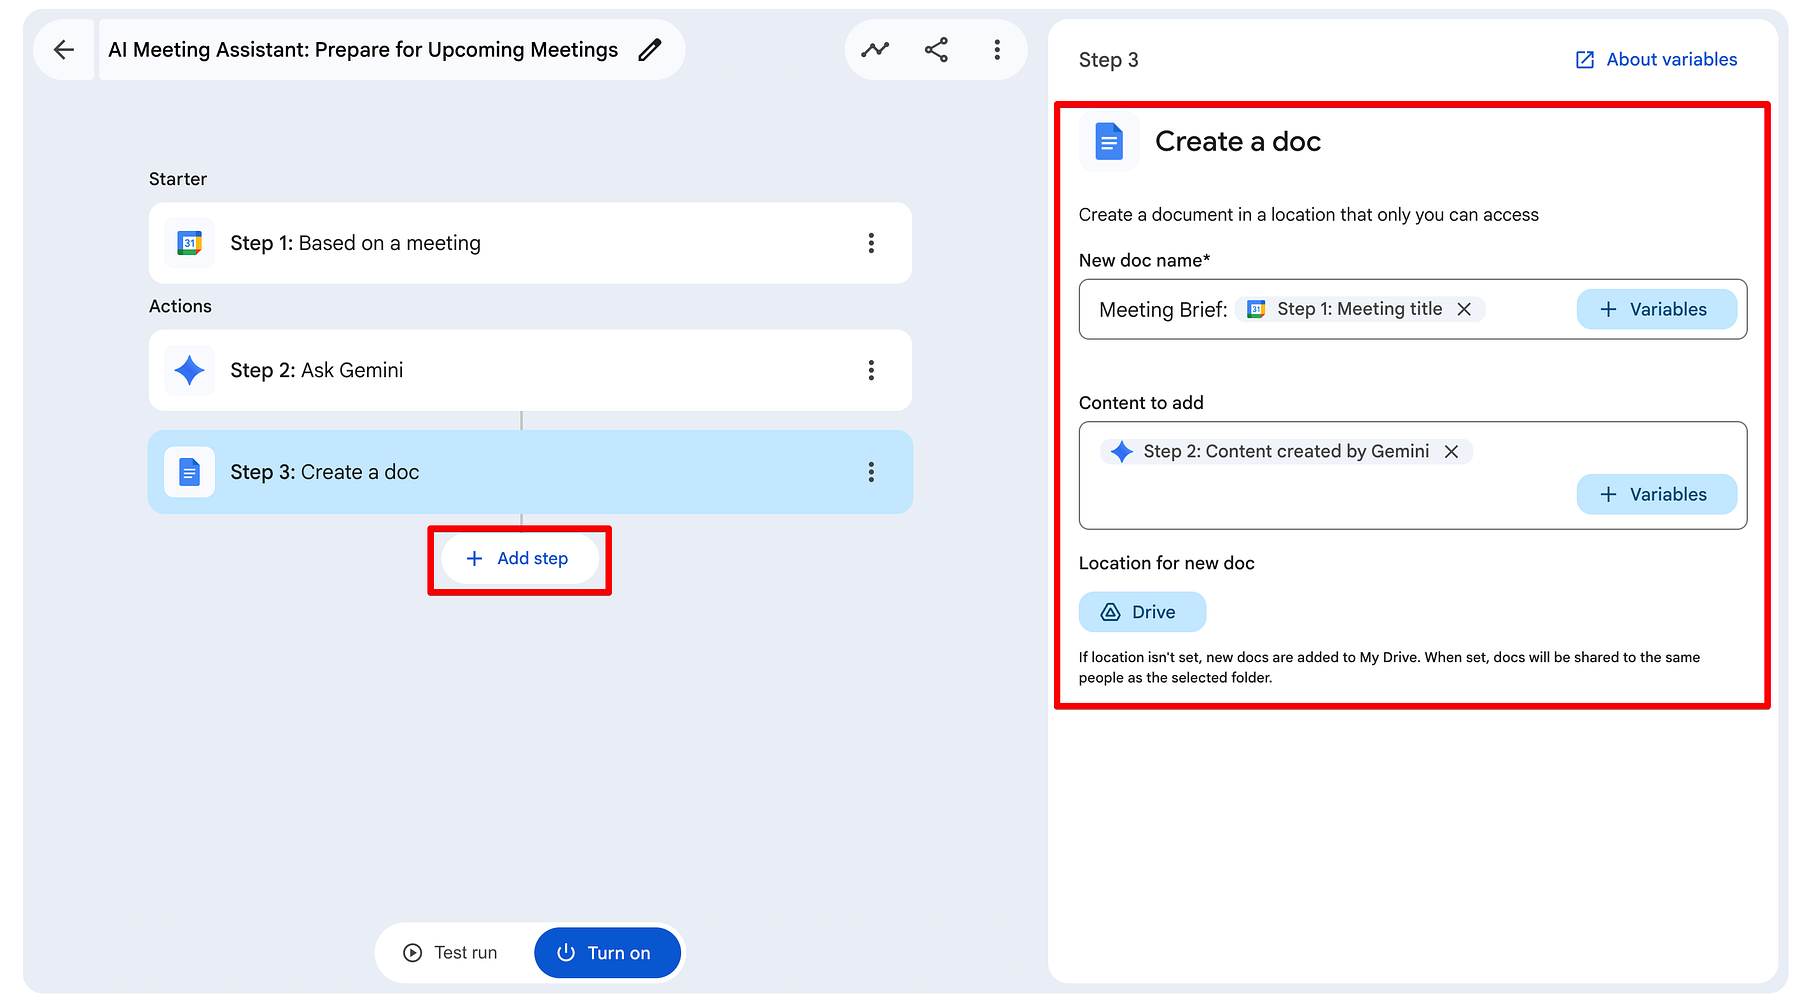Open Step 2: Ask Gemini card
This screenshot has width=1800, height=1005.
pos(530,370)
